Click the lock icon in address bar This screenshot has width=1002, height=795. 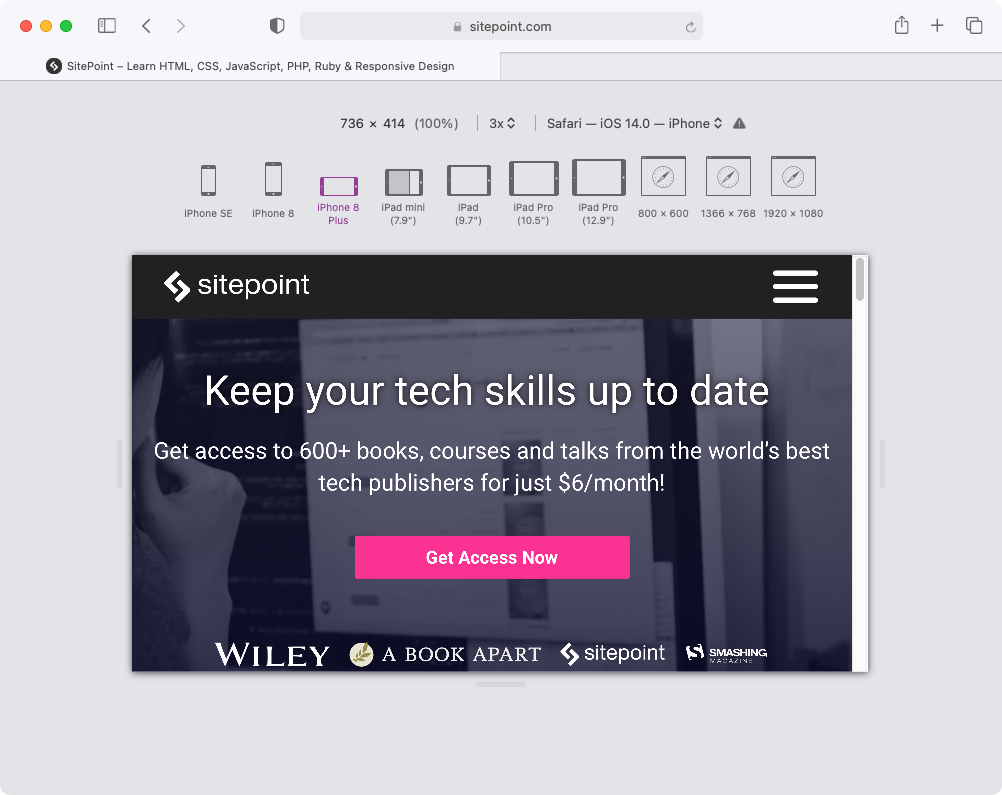(457, 27)
